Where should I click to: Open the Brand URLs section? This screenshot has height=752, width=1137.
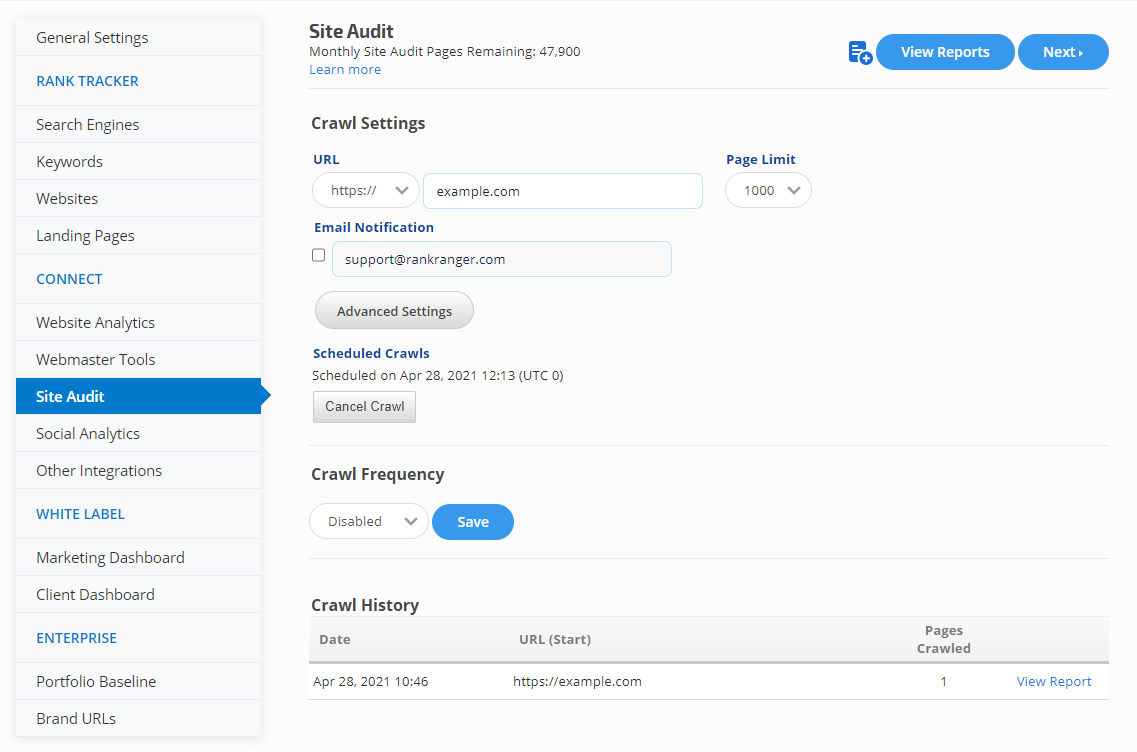pos(76,719)
